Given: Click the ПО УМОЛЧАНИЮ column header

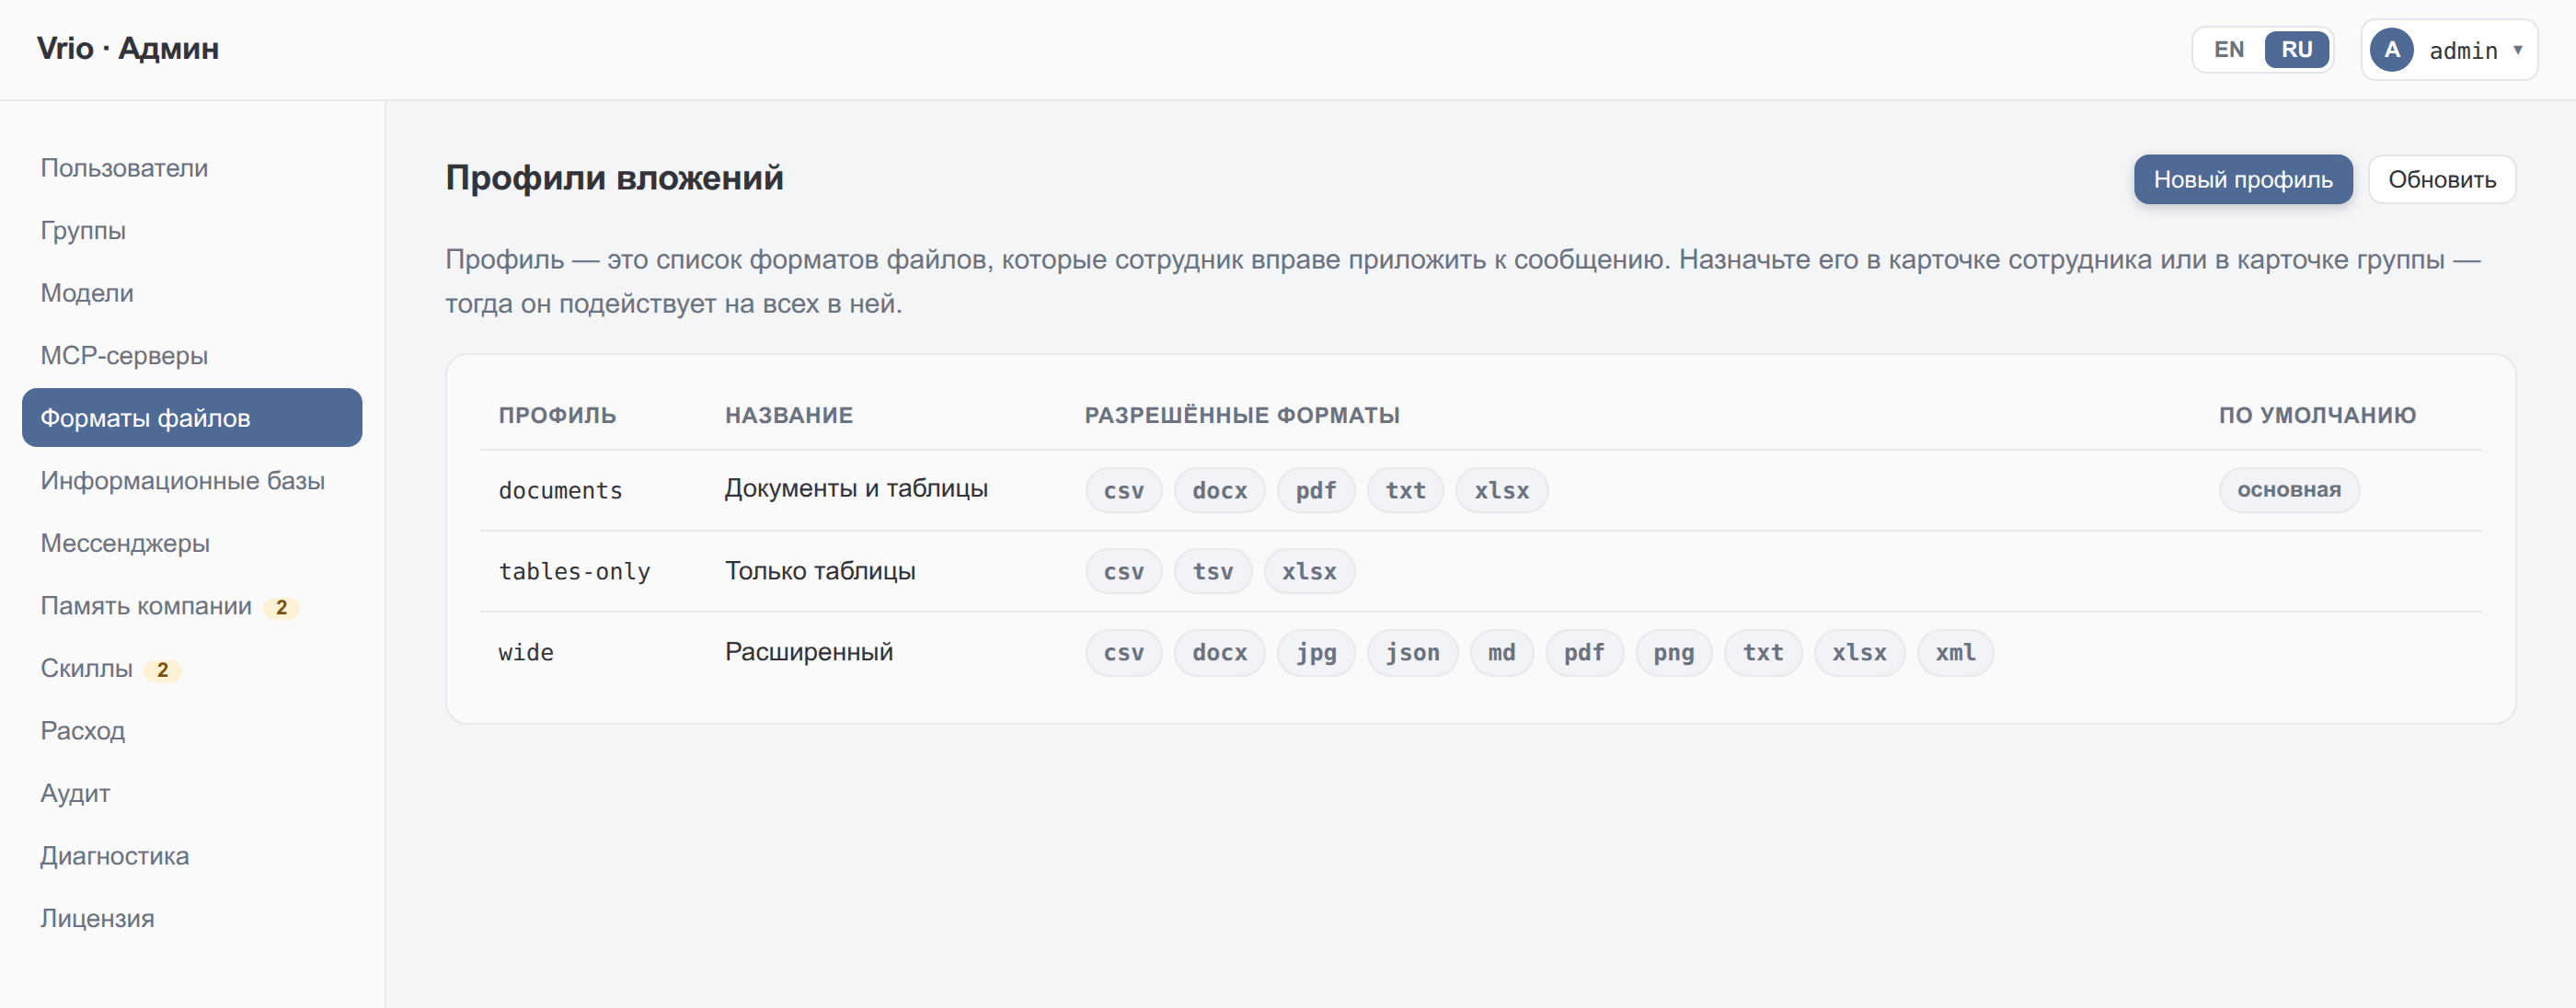Looking at the screenshot, I should 2317,415.
